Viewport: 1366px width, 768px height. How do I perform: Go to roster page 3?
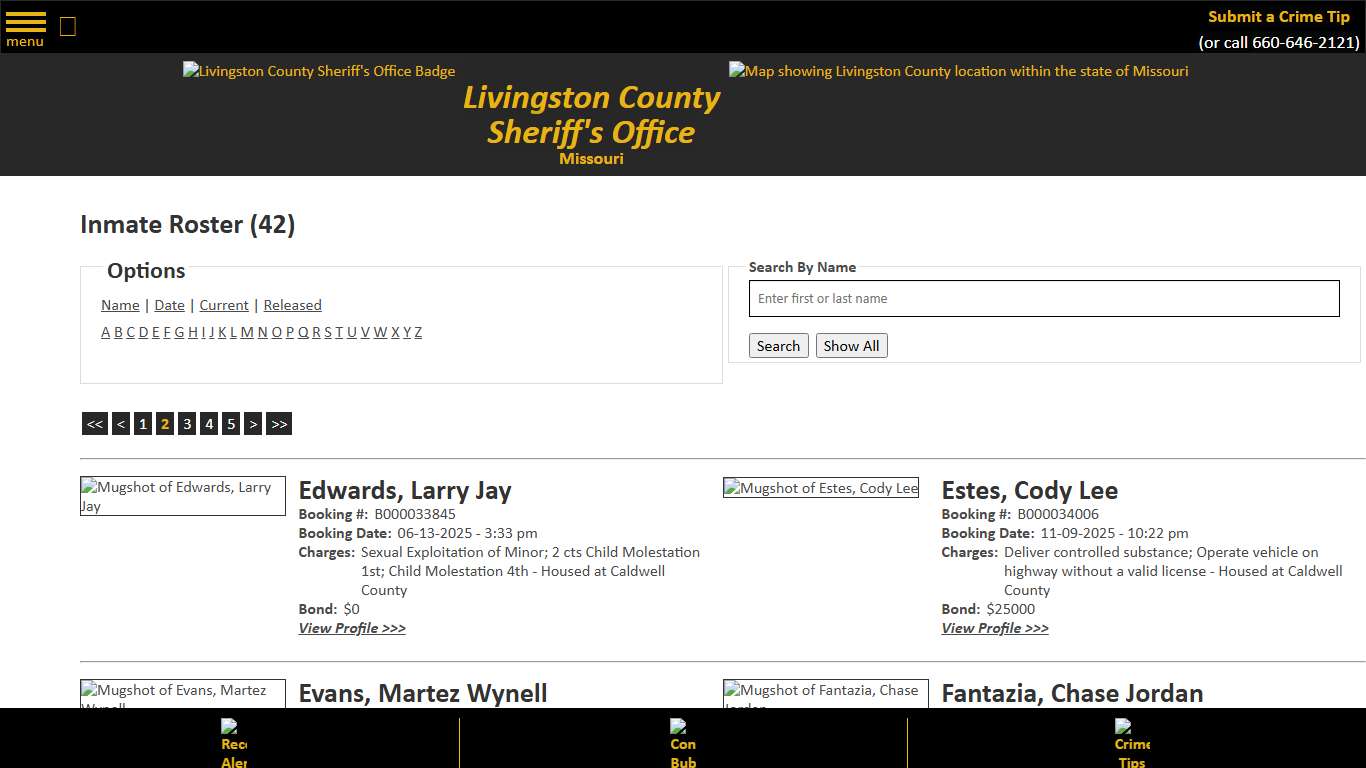pyautogui.click(x=187, y=423)
